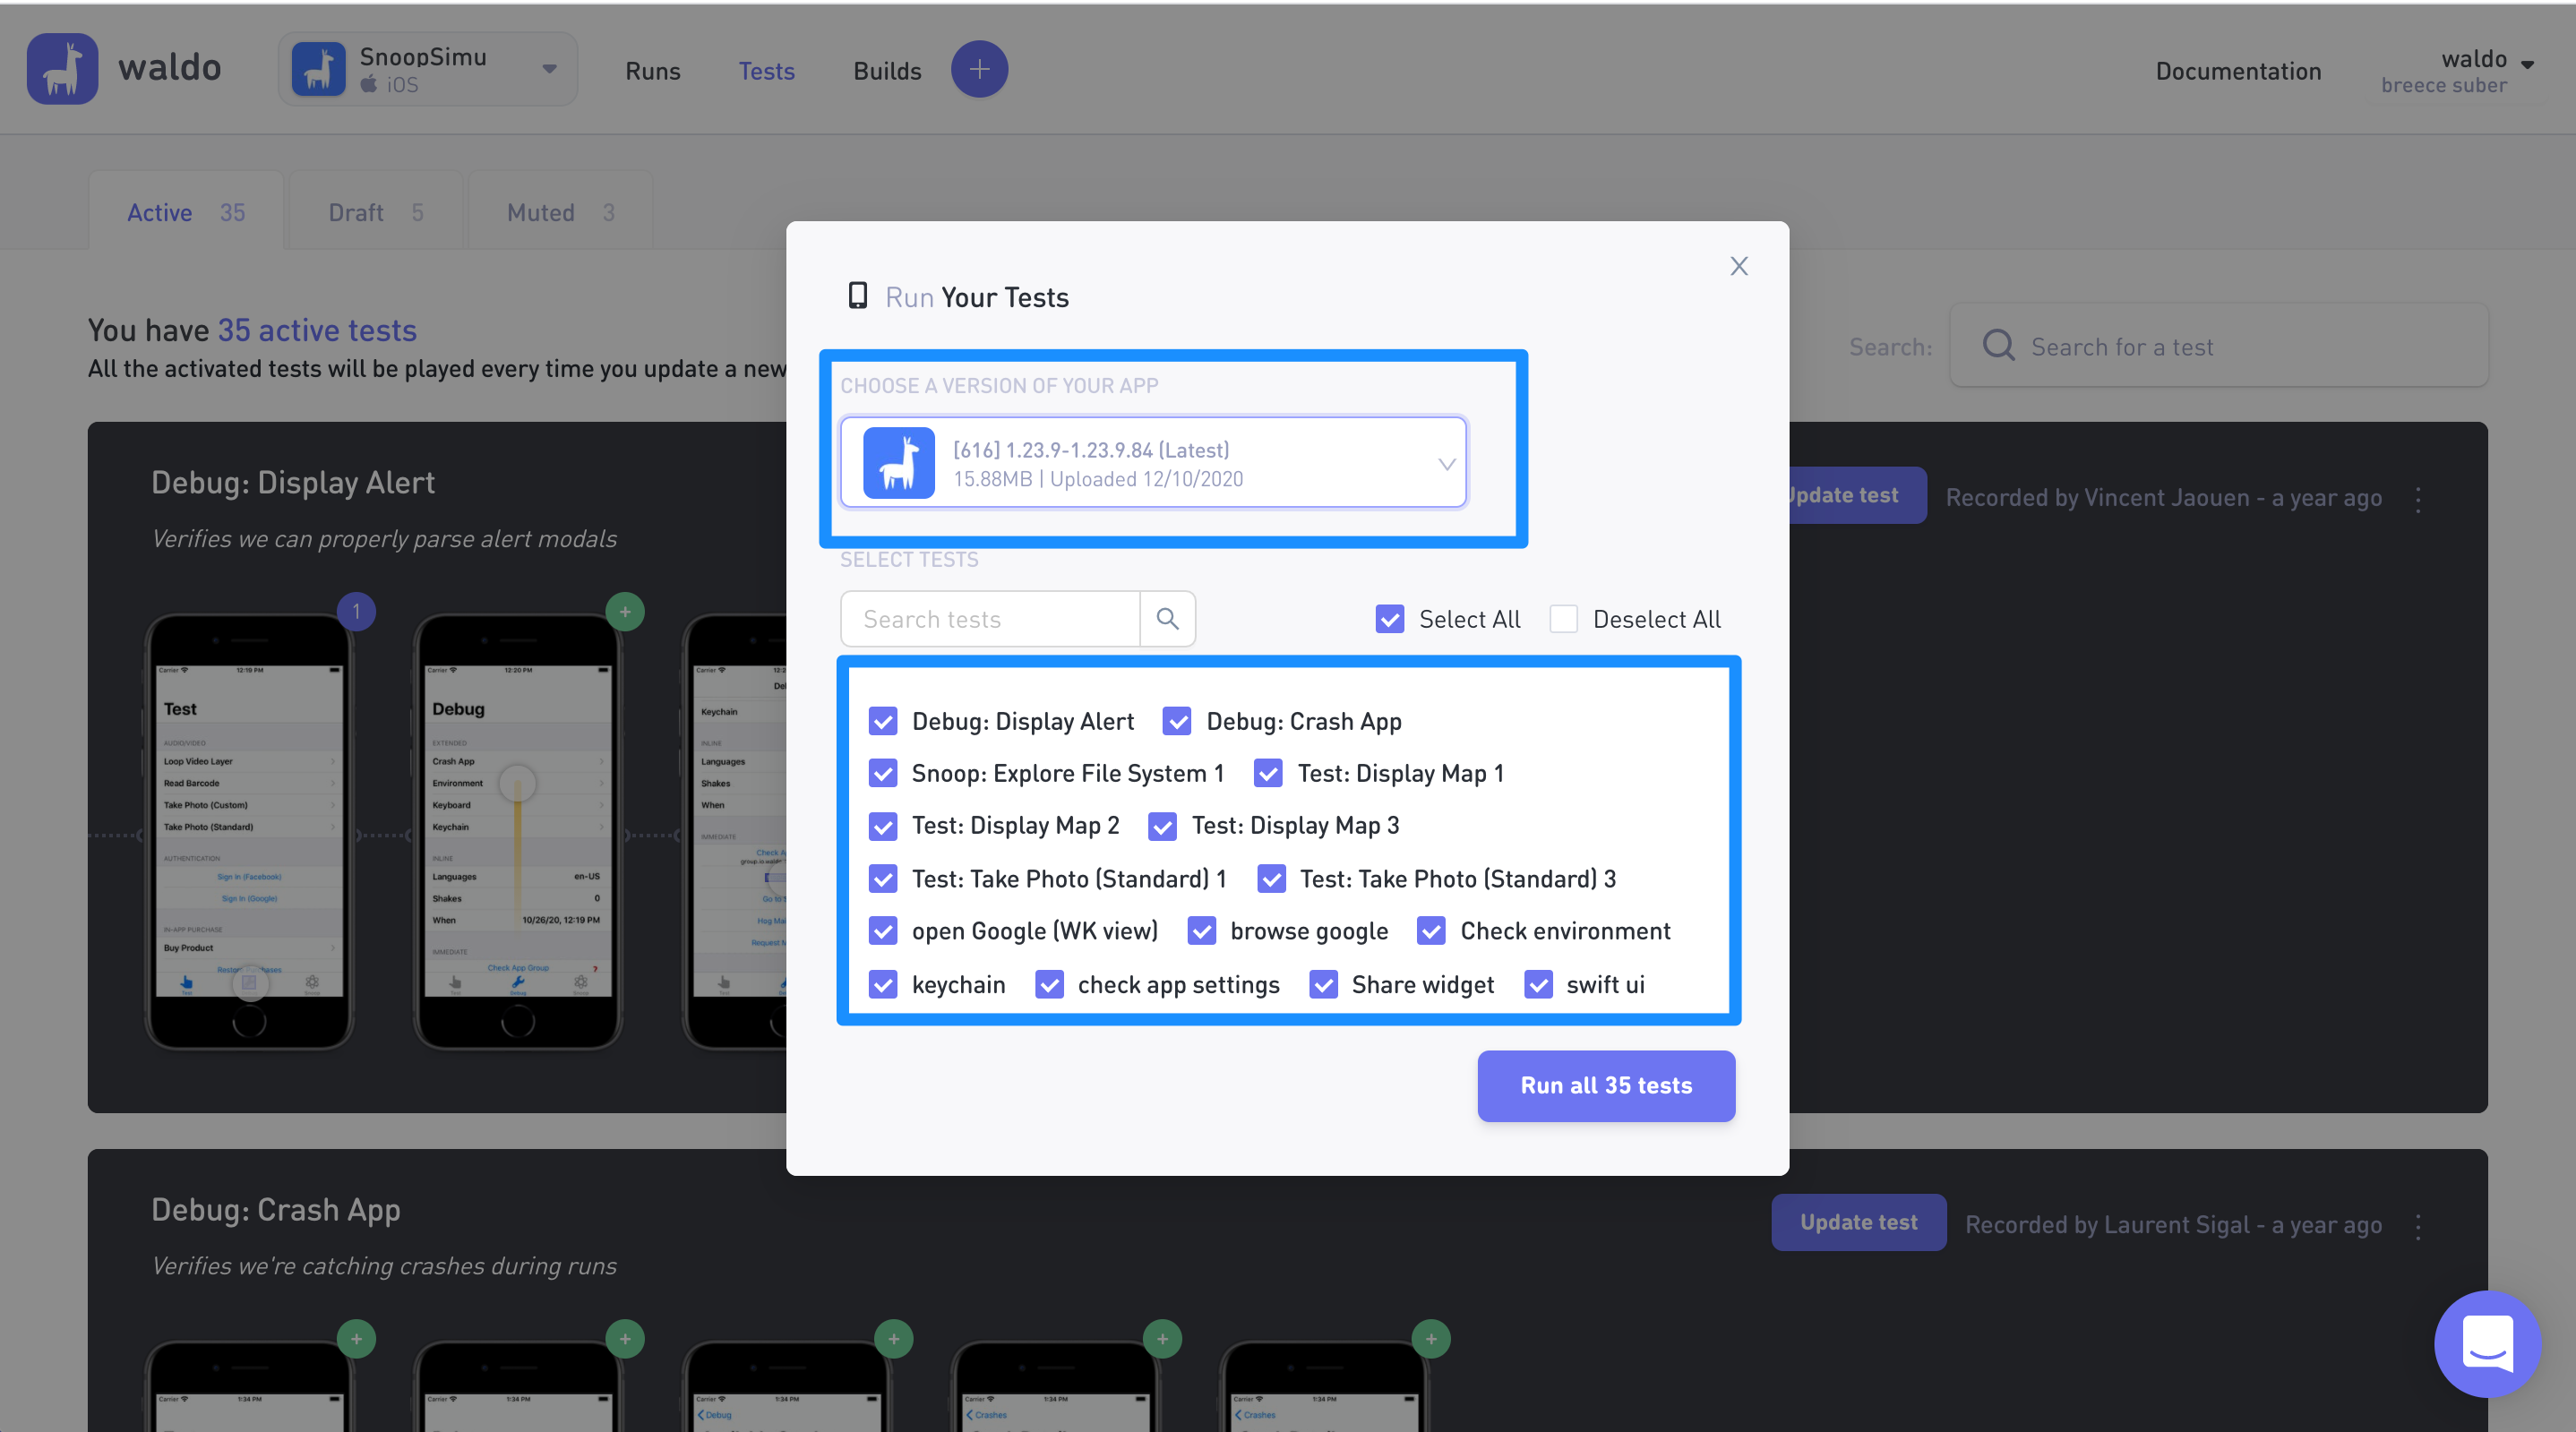Uncheck swift ui test
This screenshot has width=2576, height=1432.
1538,985
